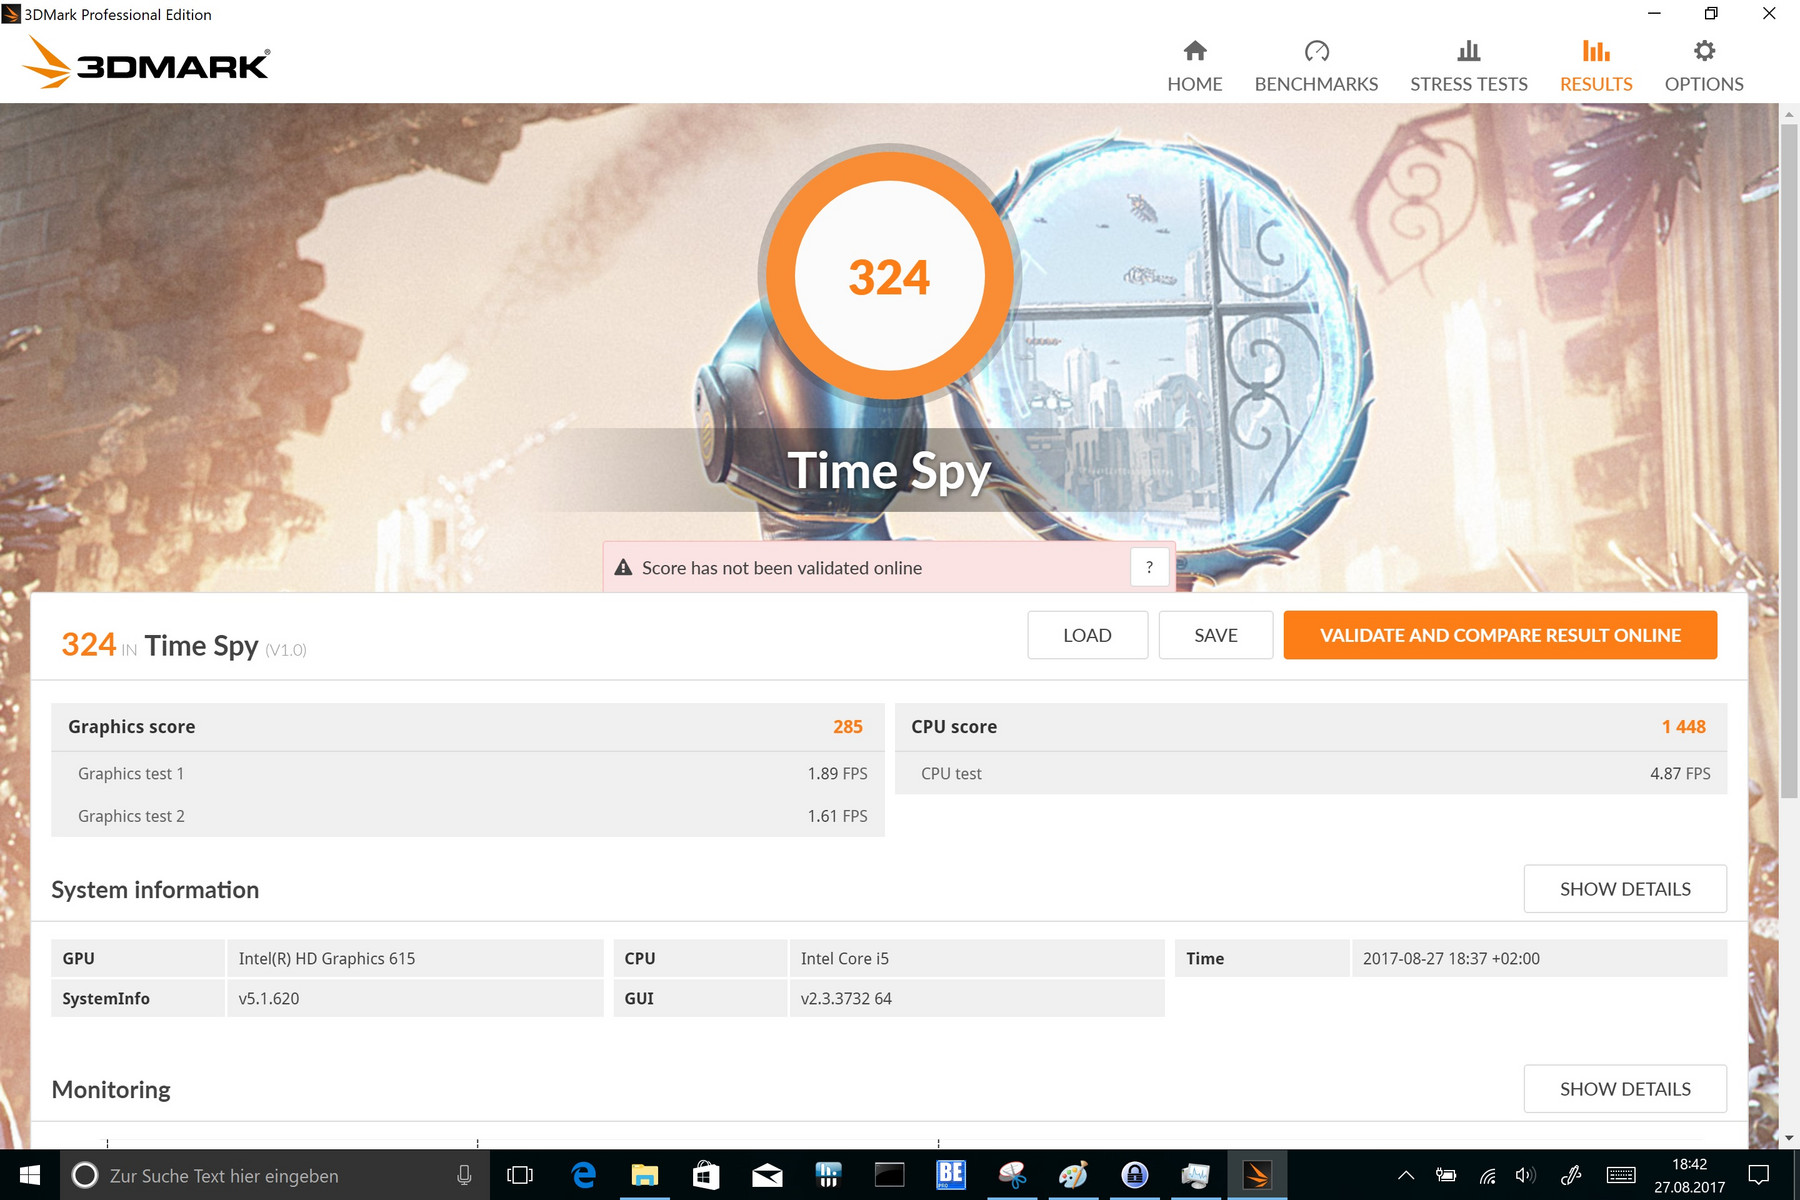
Task: Click the warning triangle icon
Action: (x=623, y=567)
